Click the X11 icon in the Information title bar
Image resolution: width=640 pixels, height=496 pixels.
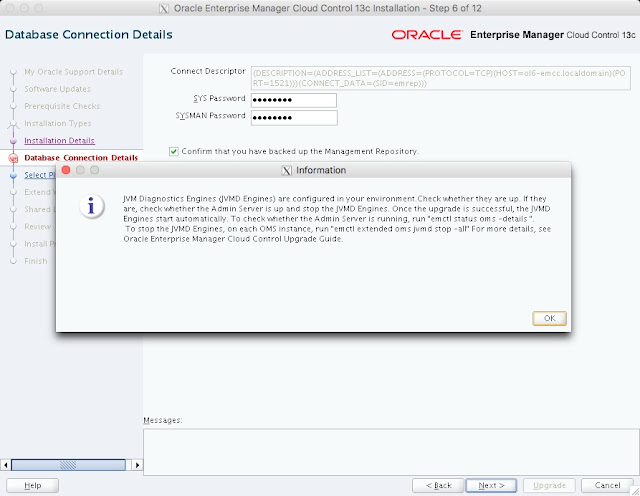coord(287,170)
